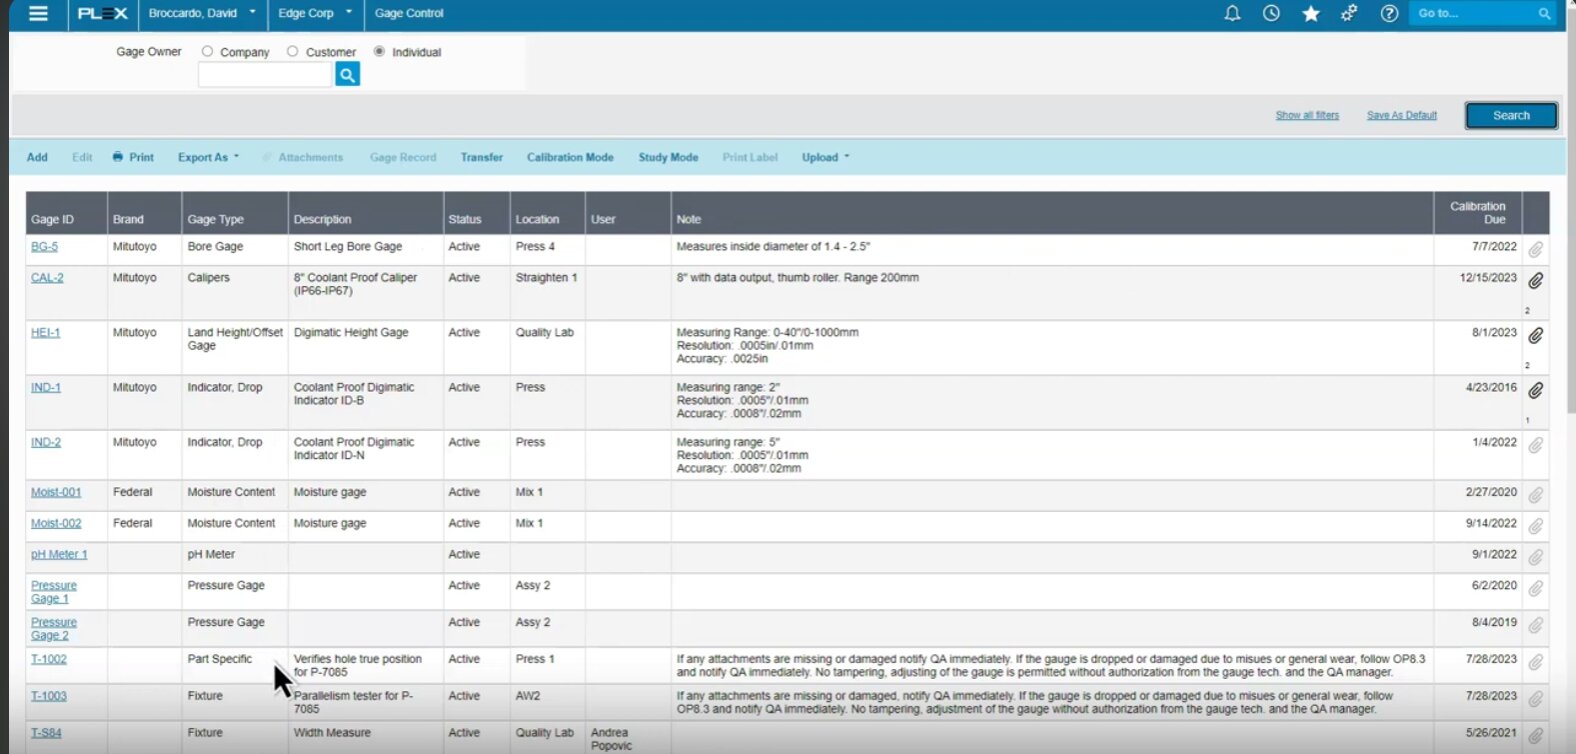Image resolution: width=1576 pixels, height=754 pixels.
Task: Open the hamburger main menu
Action: [x=38, y=14]
